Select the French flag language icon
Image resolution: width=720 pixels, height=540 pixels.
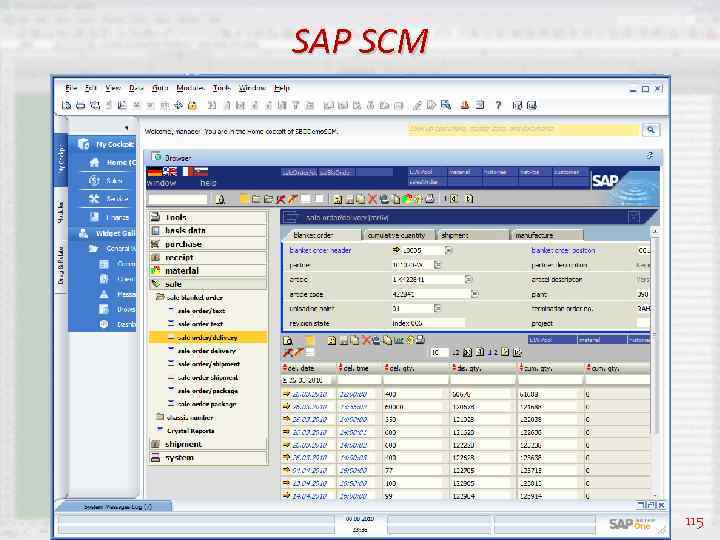[x=187, y=172]
